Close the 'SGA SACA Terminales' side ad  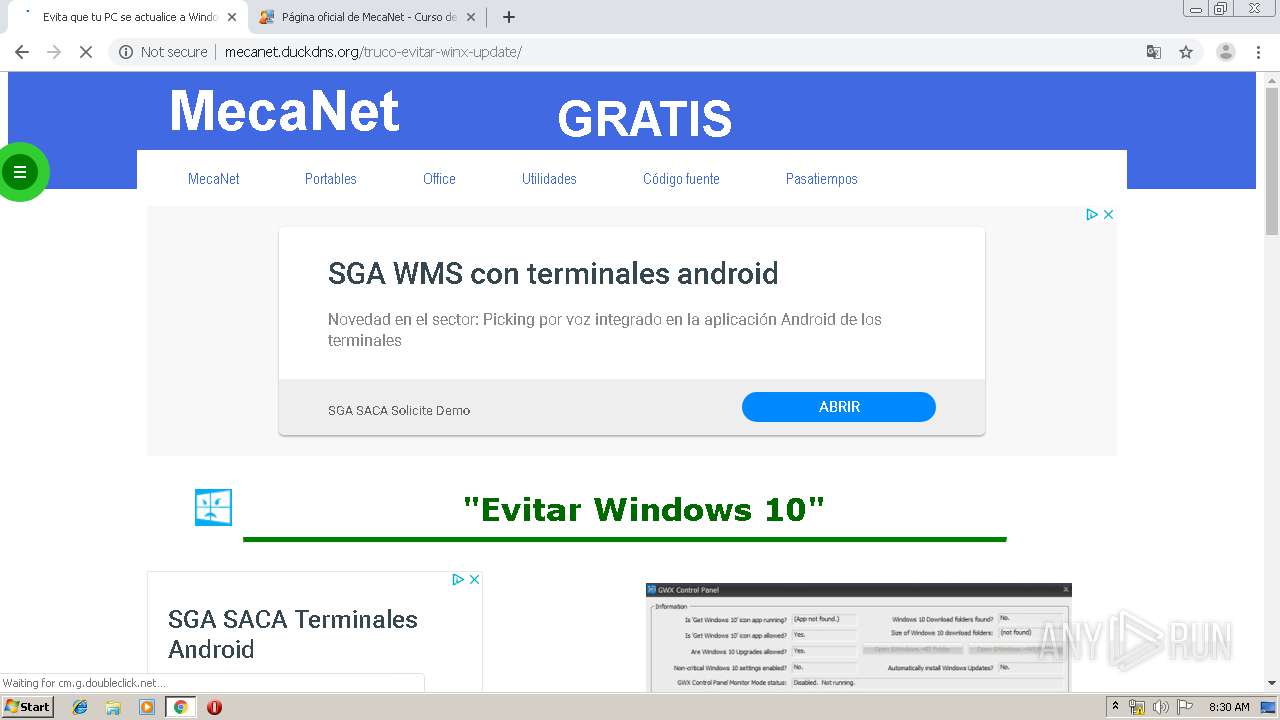[475, 579]
